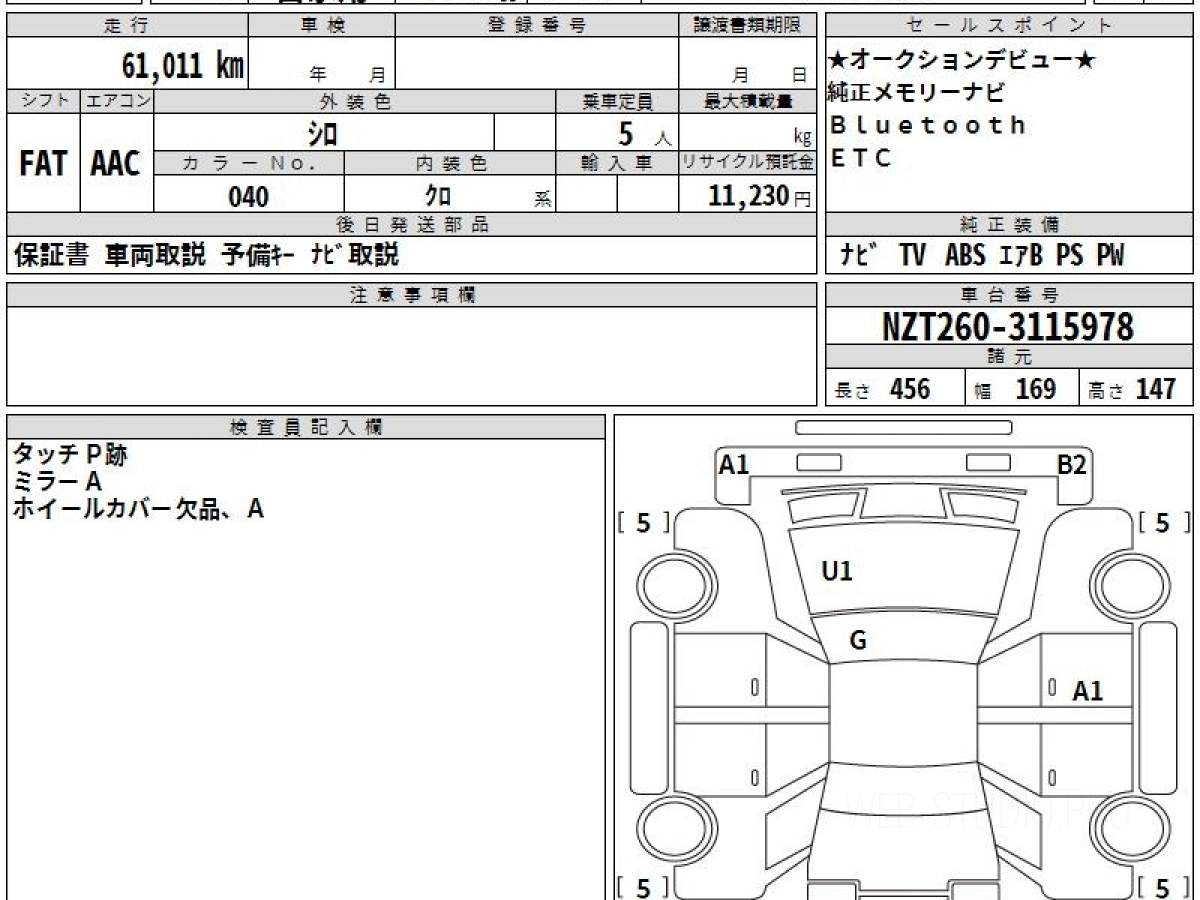Select PW in equipment row
The height and width of the screenshot is (900, 1200).
1110,256
